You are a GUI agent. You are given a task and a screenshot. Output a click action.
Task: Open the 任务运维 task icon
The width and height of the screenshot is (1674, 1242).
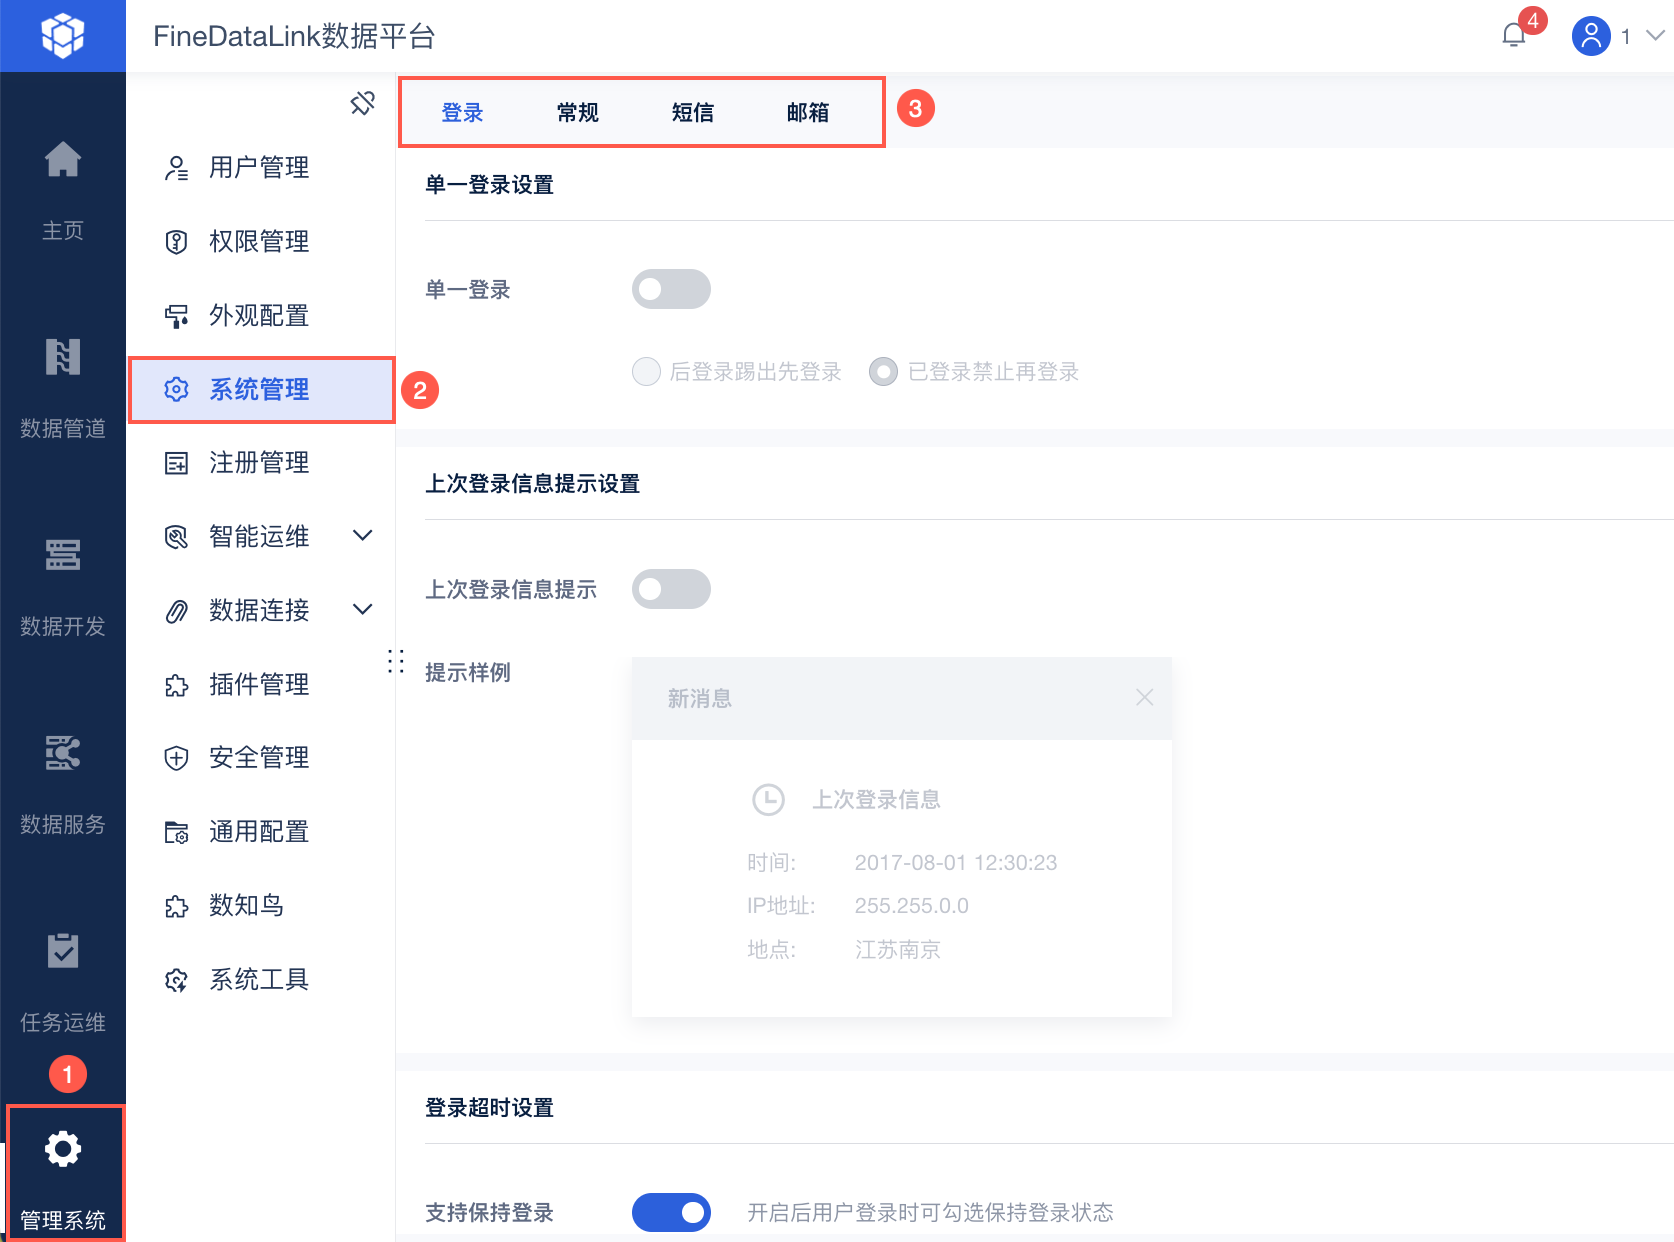pyautogui.click(x=63, y=950)
